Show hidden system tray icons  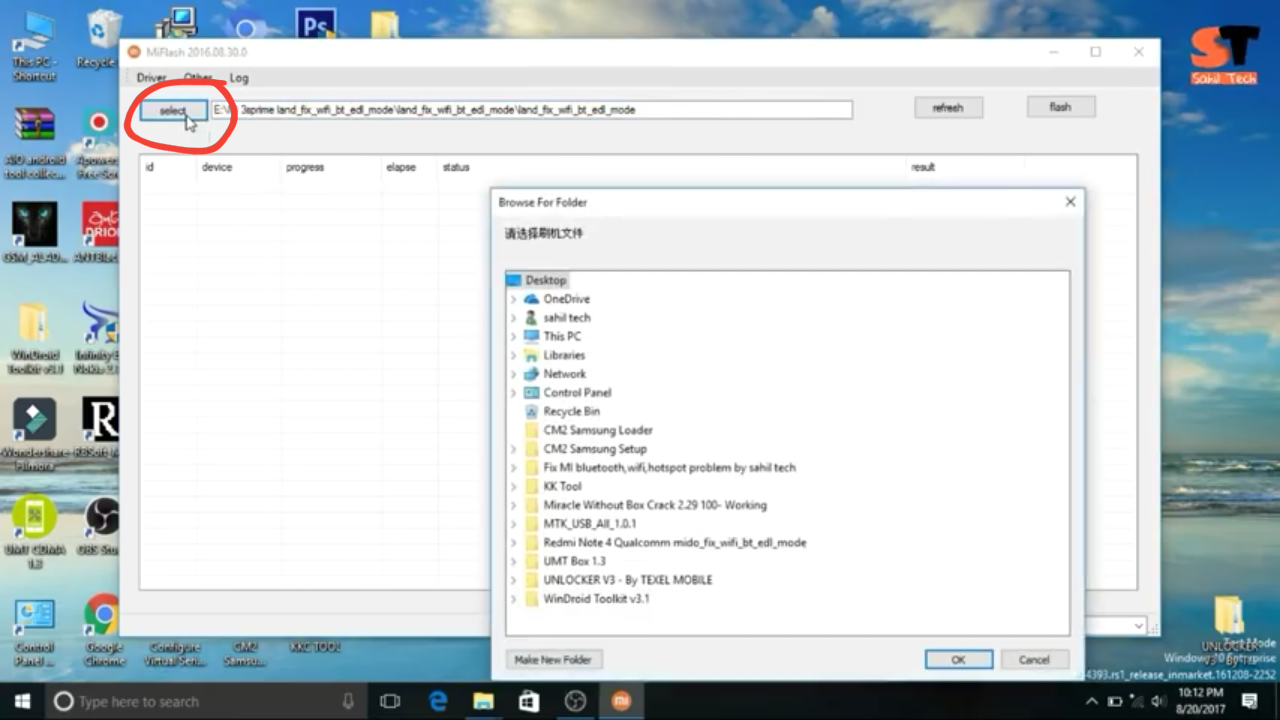pyautogui.click(x=1092, y=702)
